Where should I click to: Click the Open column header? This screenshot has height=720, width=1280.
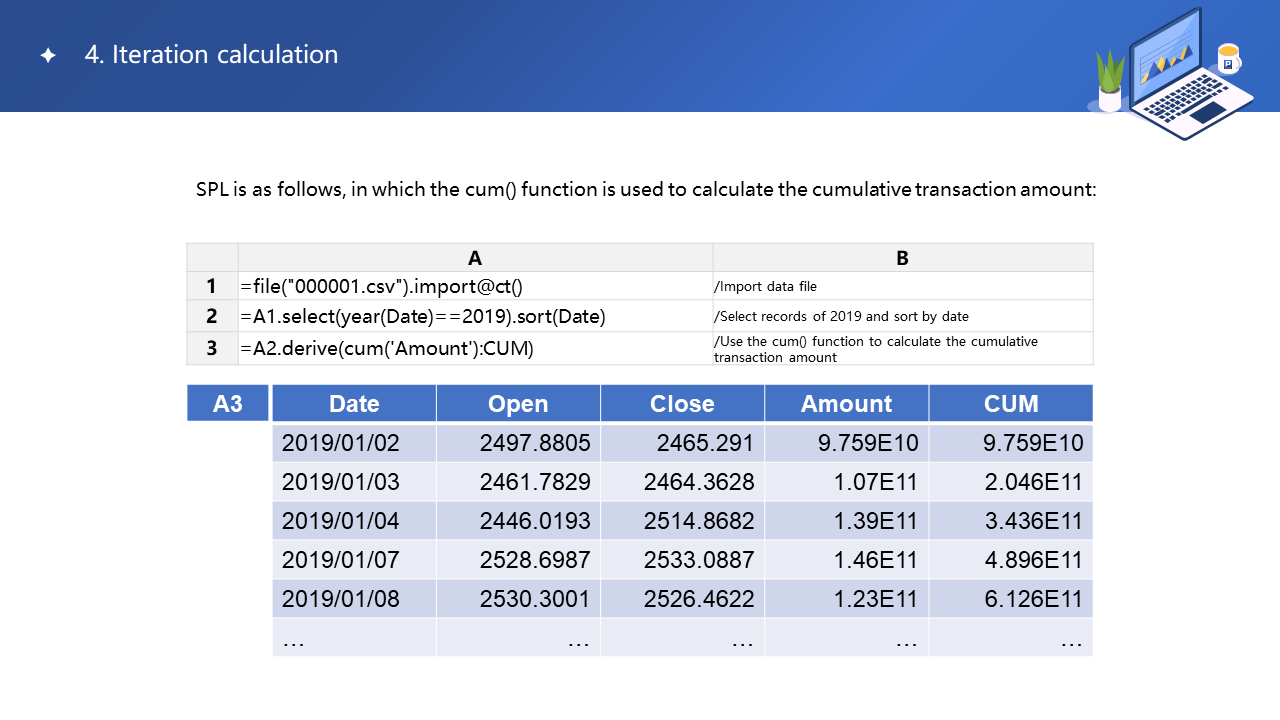pos(518,403)
